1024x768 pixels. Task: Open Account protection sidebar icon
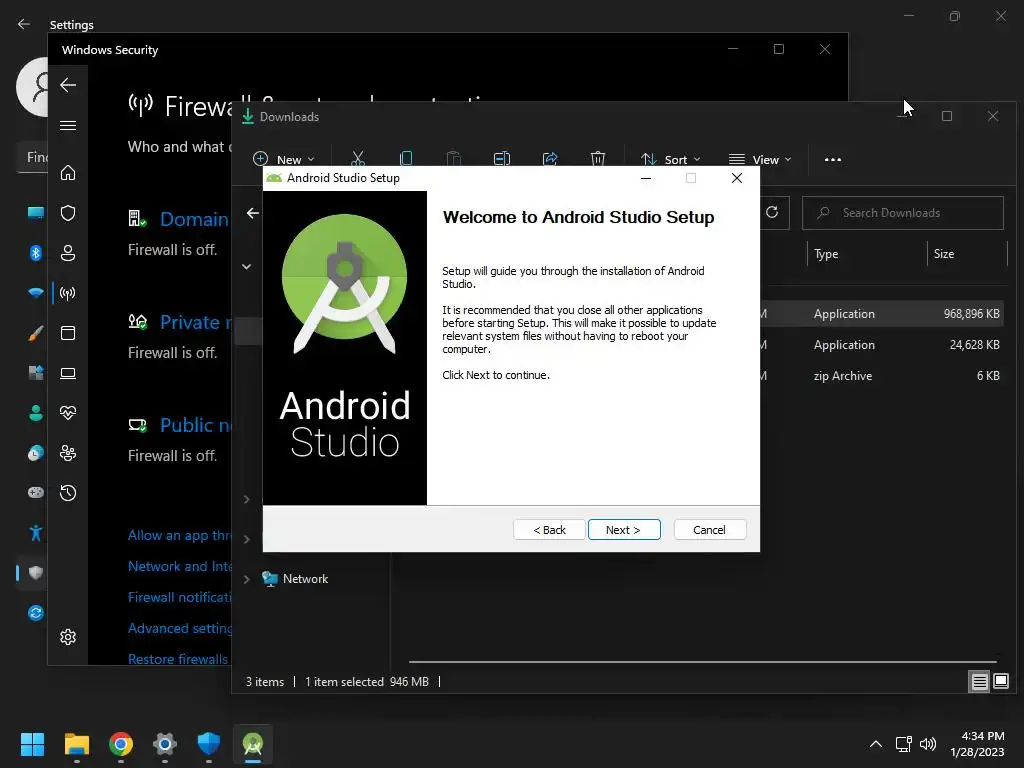[68, 253]
